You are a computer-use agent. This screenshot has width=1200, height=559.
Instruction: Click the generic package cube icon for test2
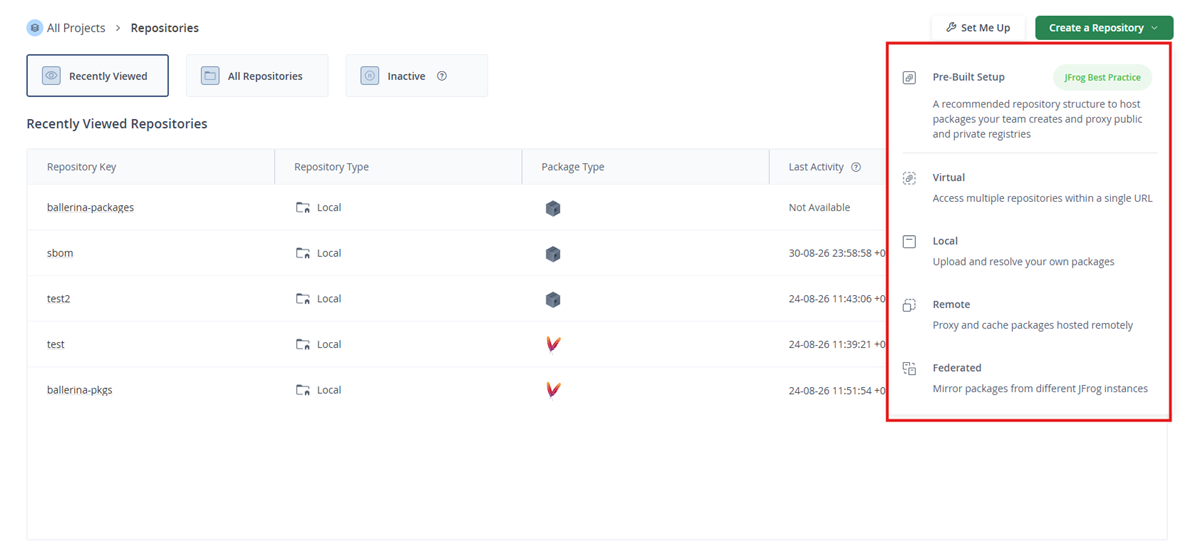(553, 299)
